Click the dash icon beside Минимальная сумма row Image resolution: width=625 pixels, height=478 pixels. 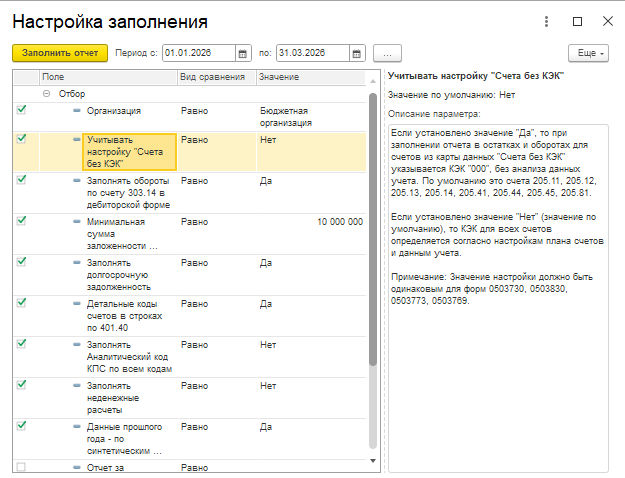[77, 222]
